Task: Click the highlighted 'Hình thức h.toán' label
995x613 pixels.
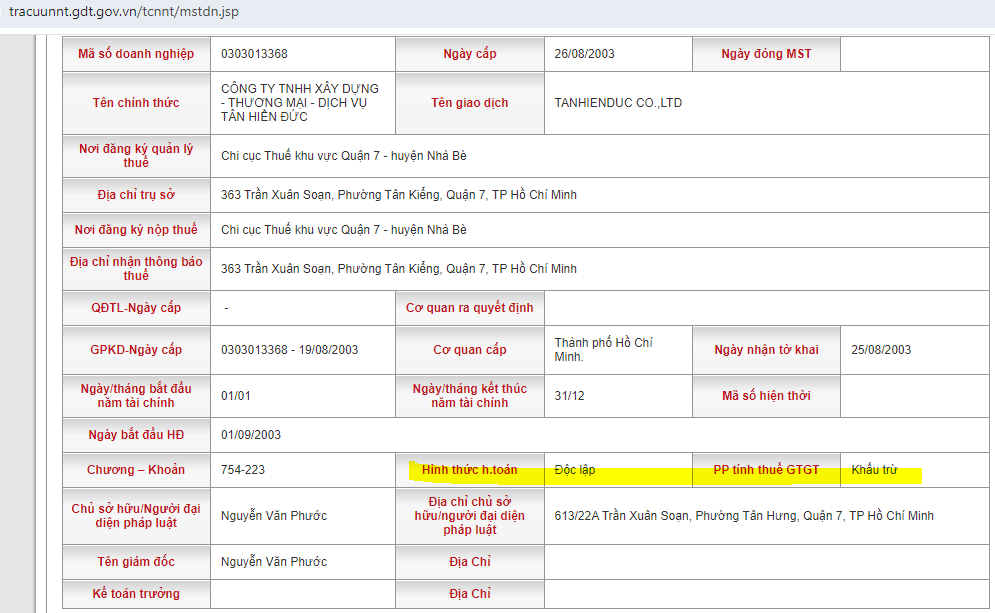Action: 469,470
